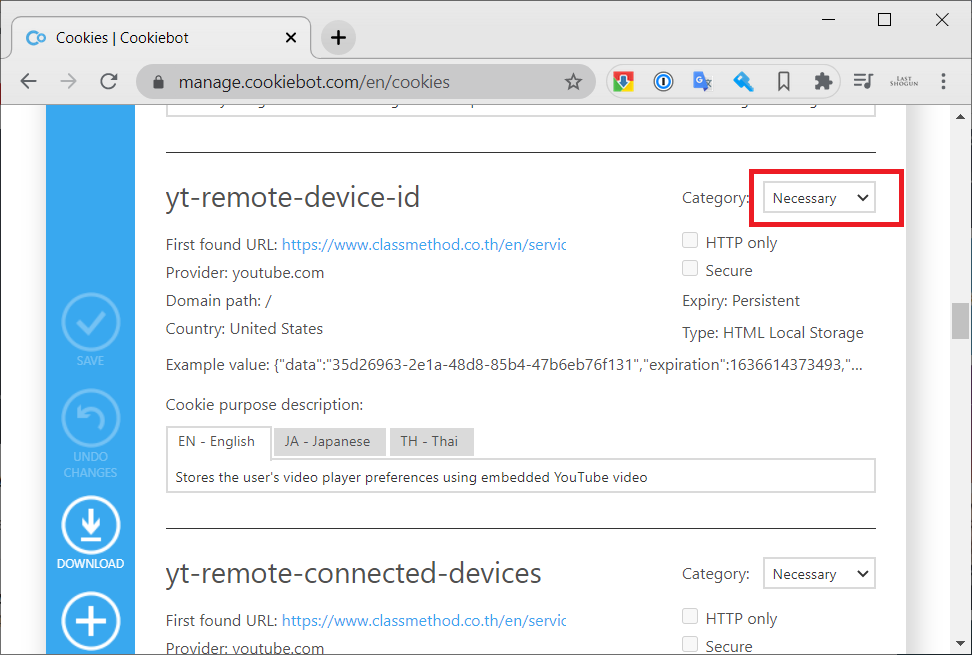
Task: Open the bookmarks flag icon in toolbar
Action: 783,81
